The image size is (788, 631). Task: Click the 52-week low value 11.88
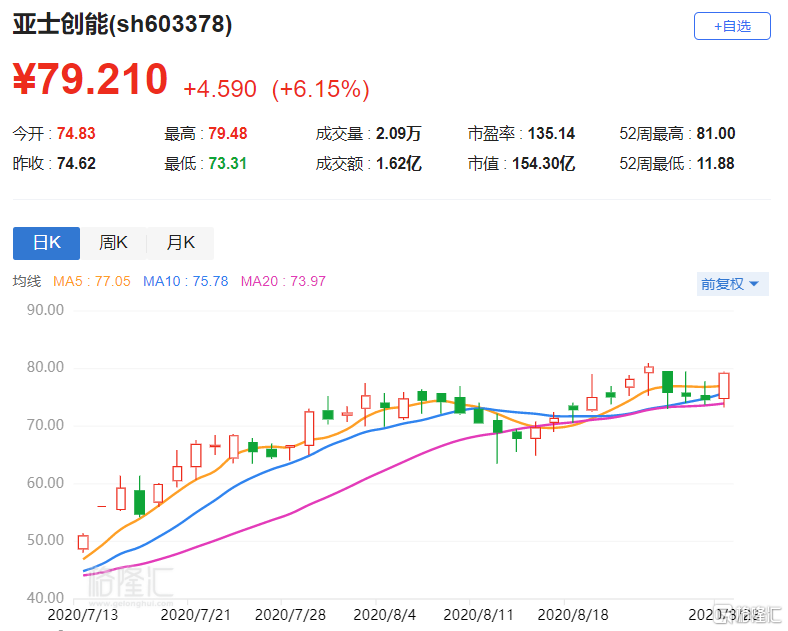click(716, 164)
